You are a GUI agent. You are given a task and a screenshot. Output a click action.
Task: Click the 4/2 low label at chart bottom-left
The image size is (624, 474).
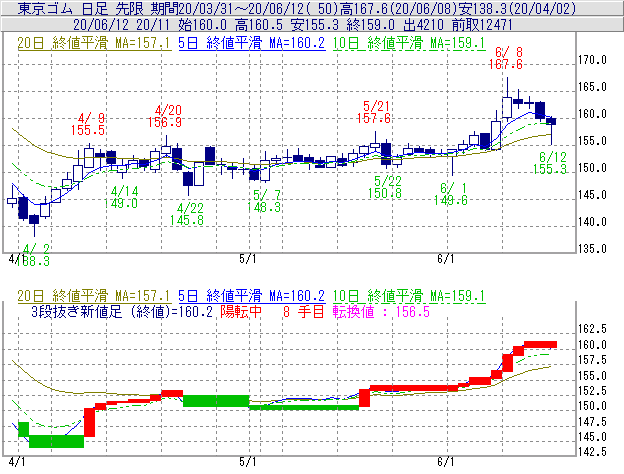click(33, 256)
